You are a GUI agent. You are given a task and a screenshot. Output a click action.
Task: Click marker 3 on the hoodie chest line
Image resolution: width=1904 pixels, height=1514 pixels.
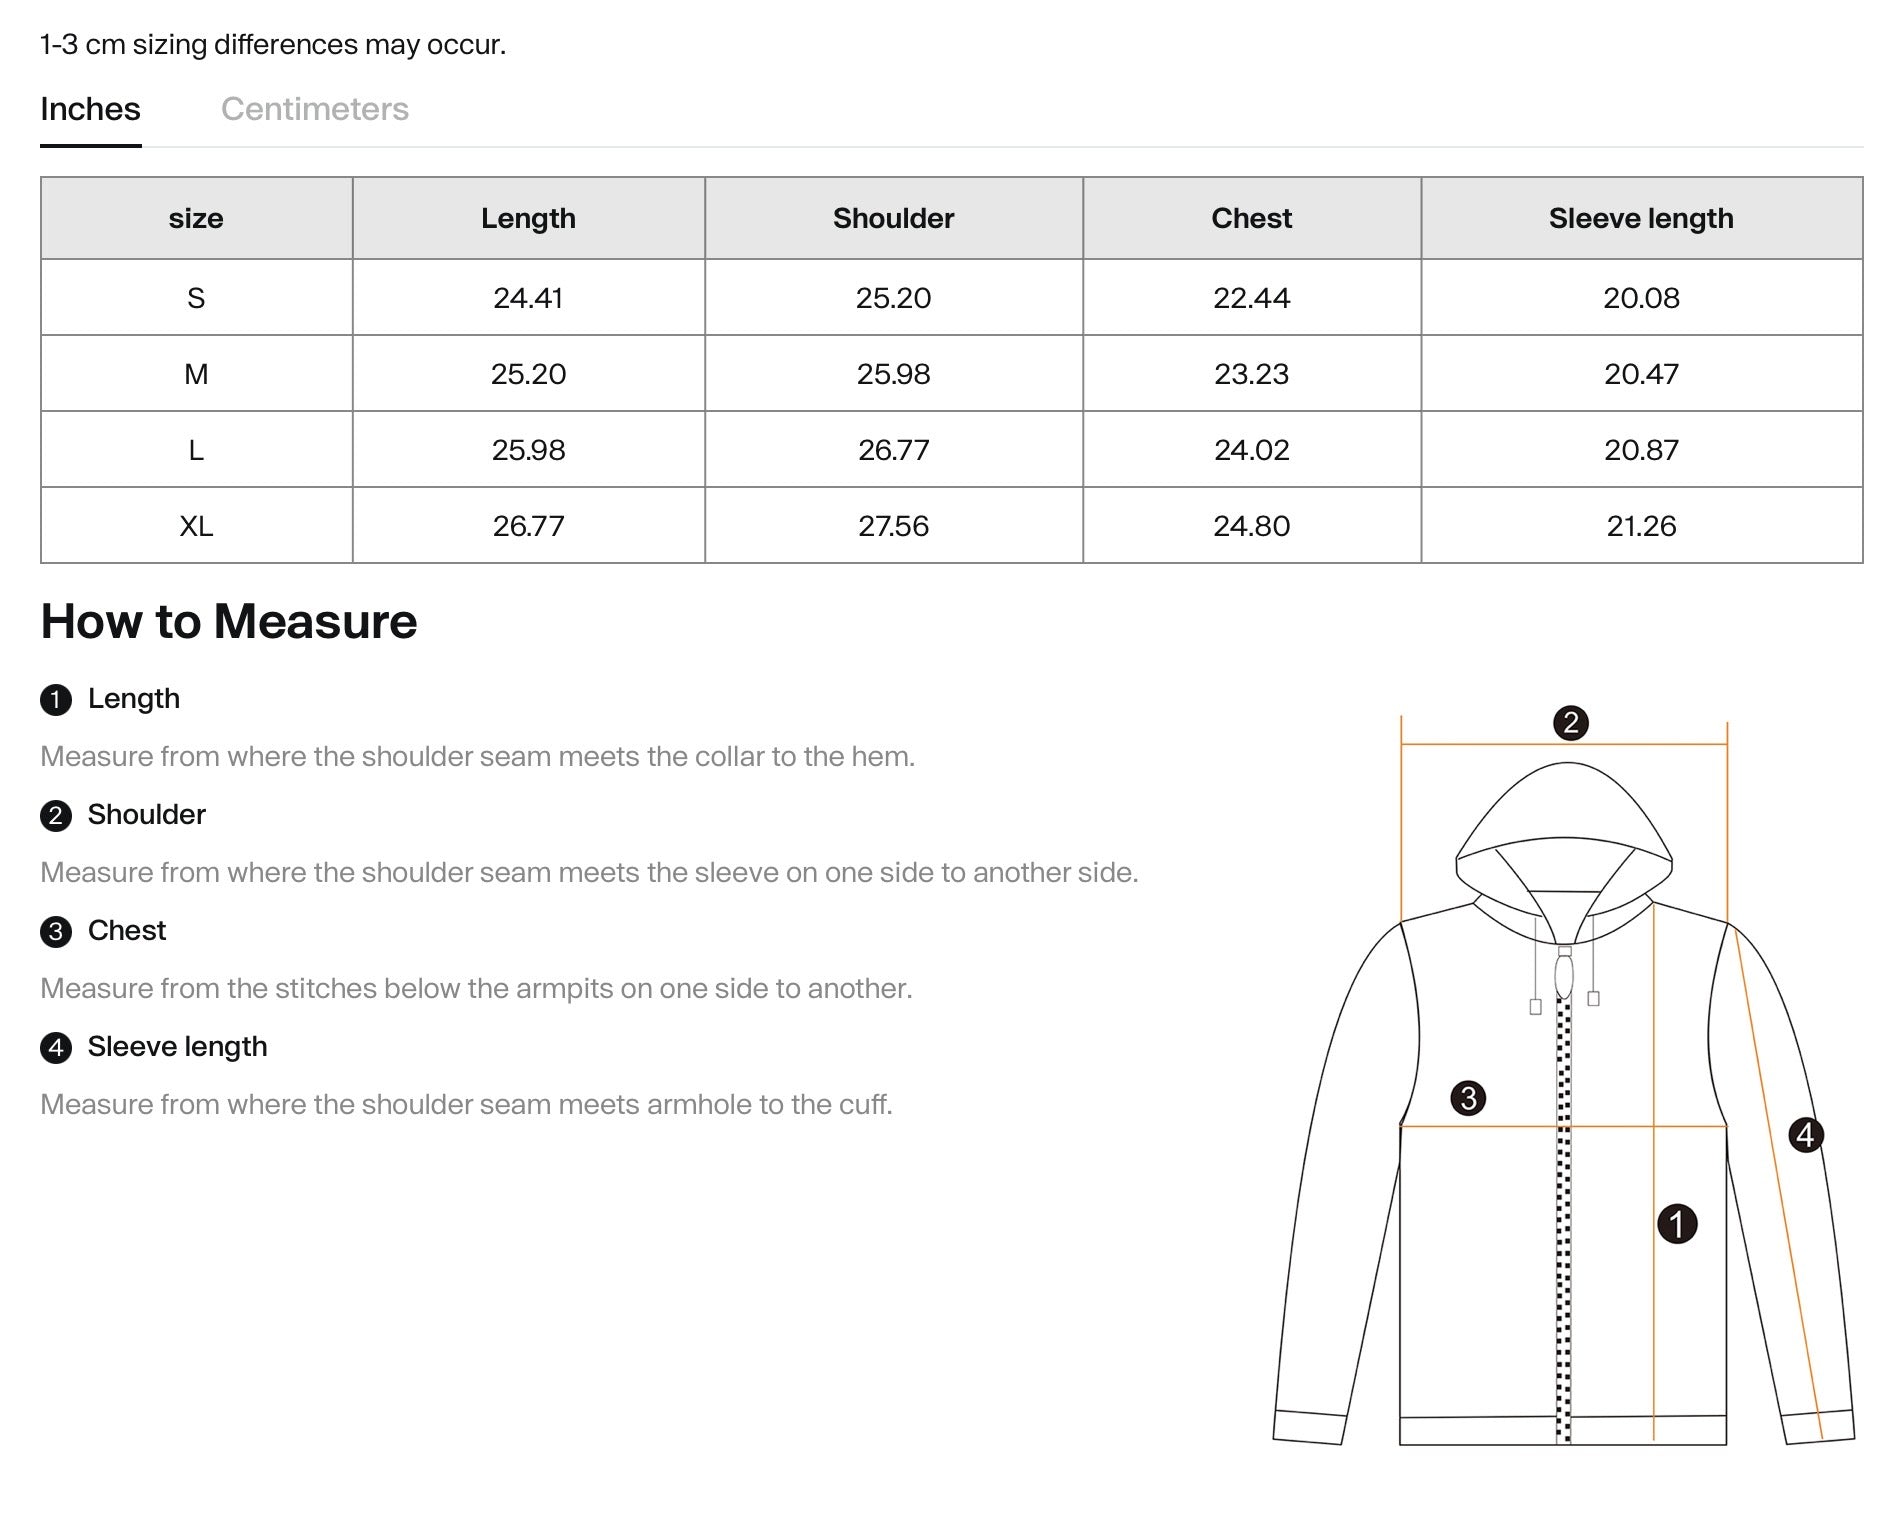pos(1468,1098)
